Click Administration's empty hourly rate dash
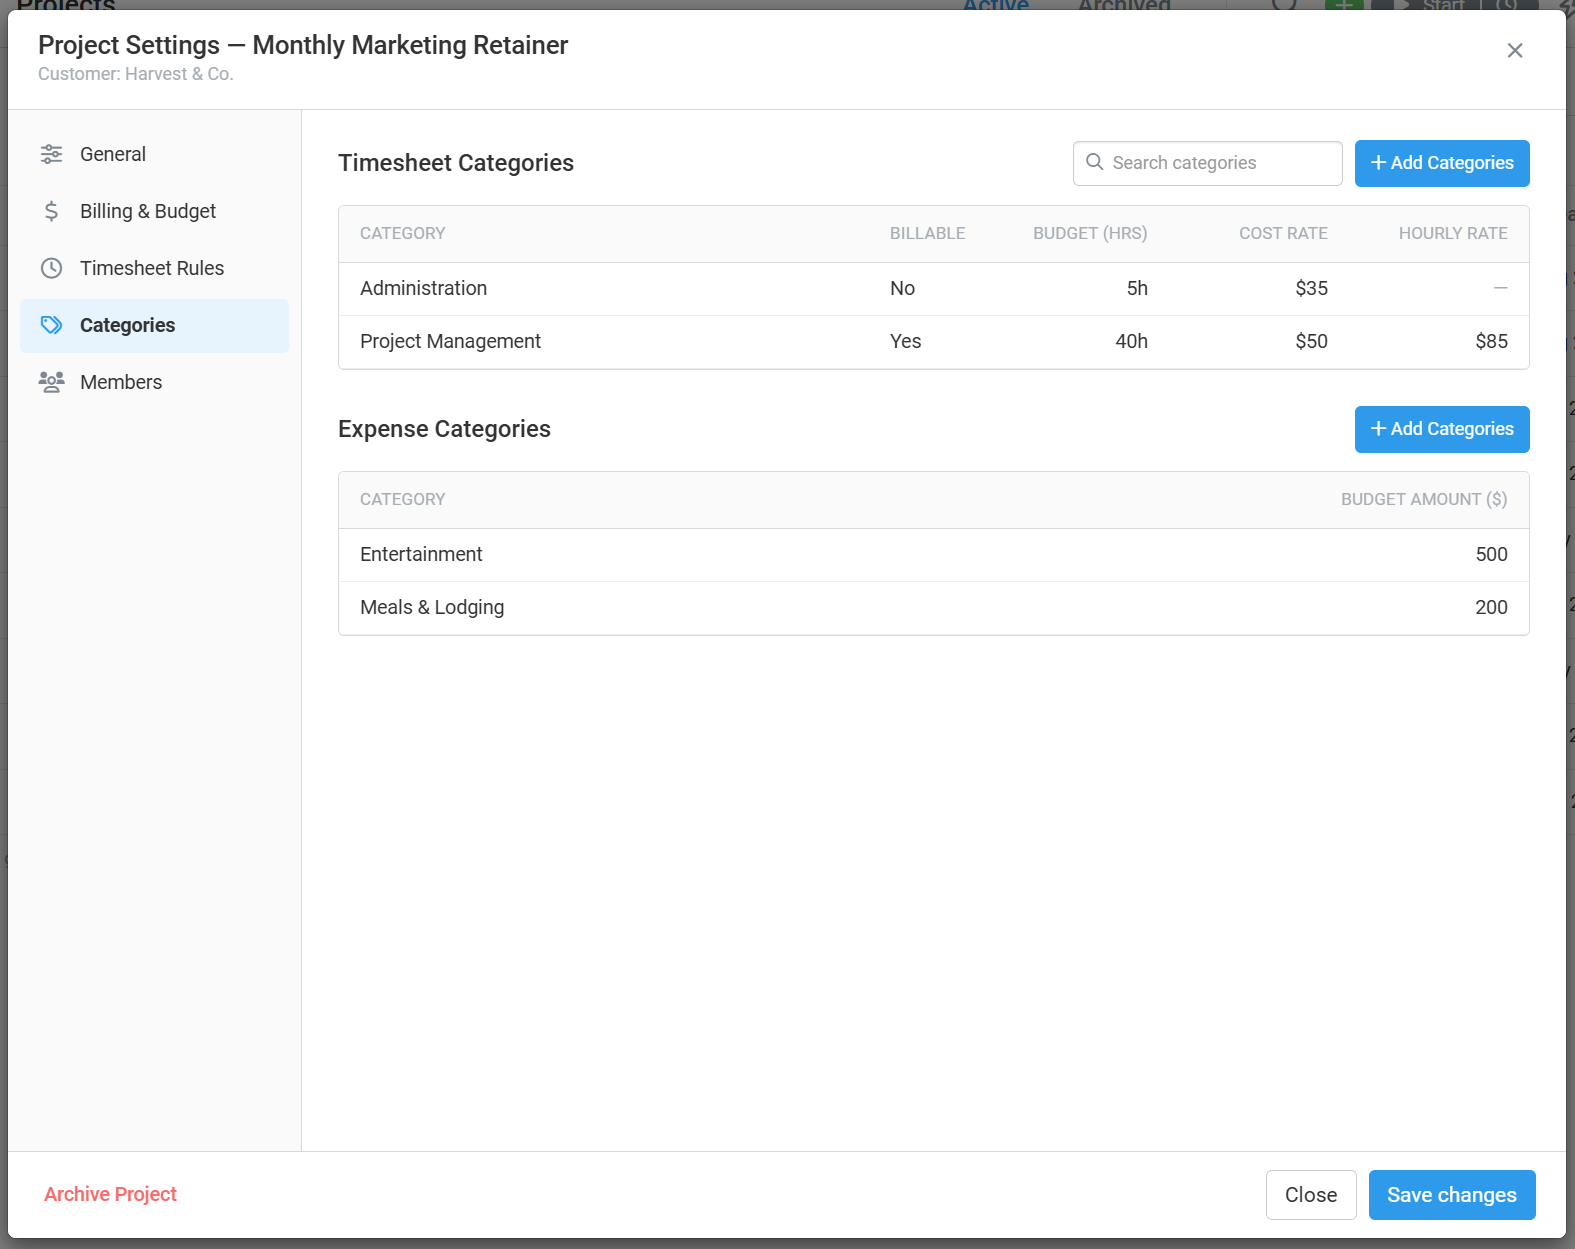 click(x=1500, y=288)
